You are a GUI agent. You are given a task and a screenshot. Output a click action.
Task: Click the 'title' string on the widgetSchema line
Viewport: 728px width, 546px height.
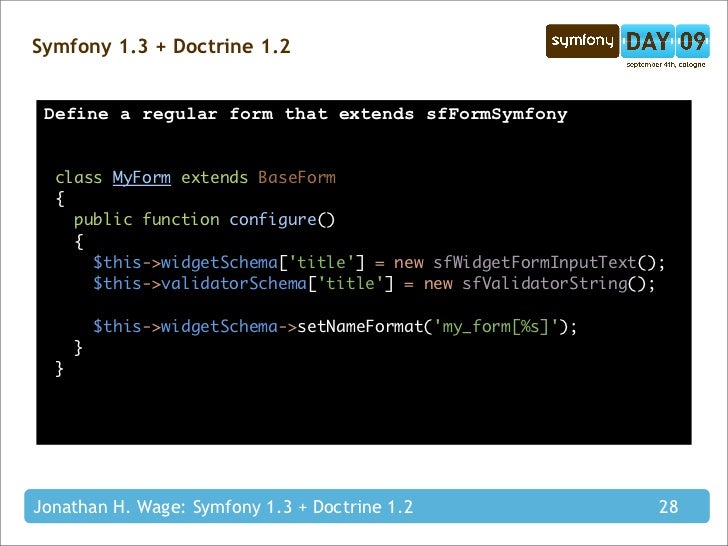coord(321,262)
